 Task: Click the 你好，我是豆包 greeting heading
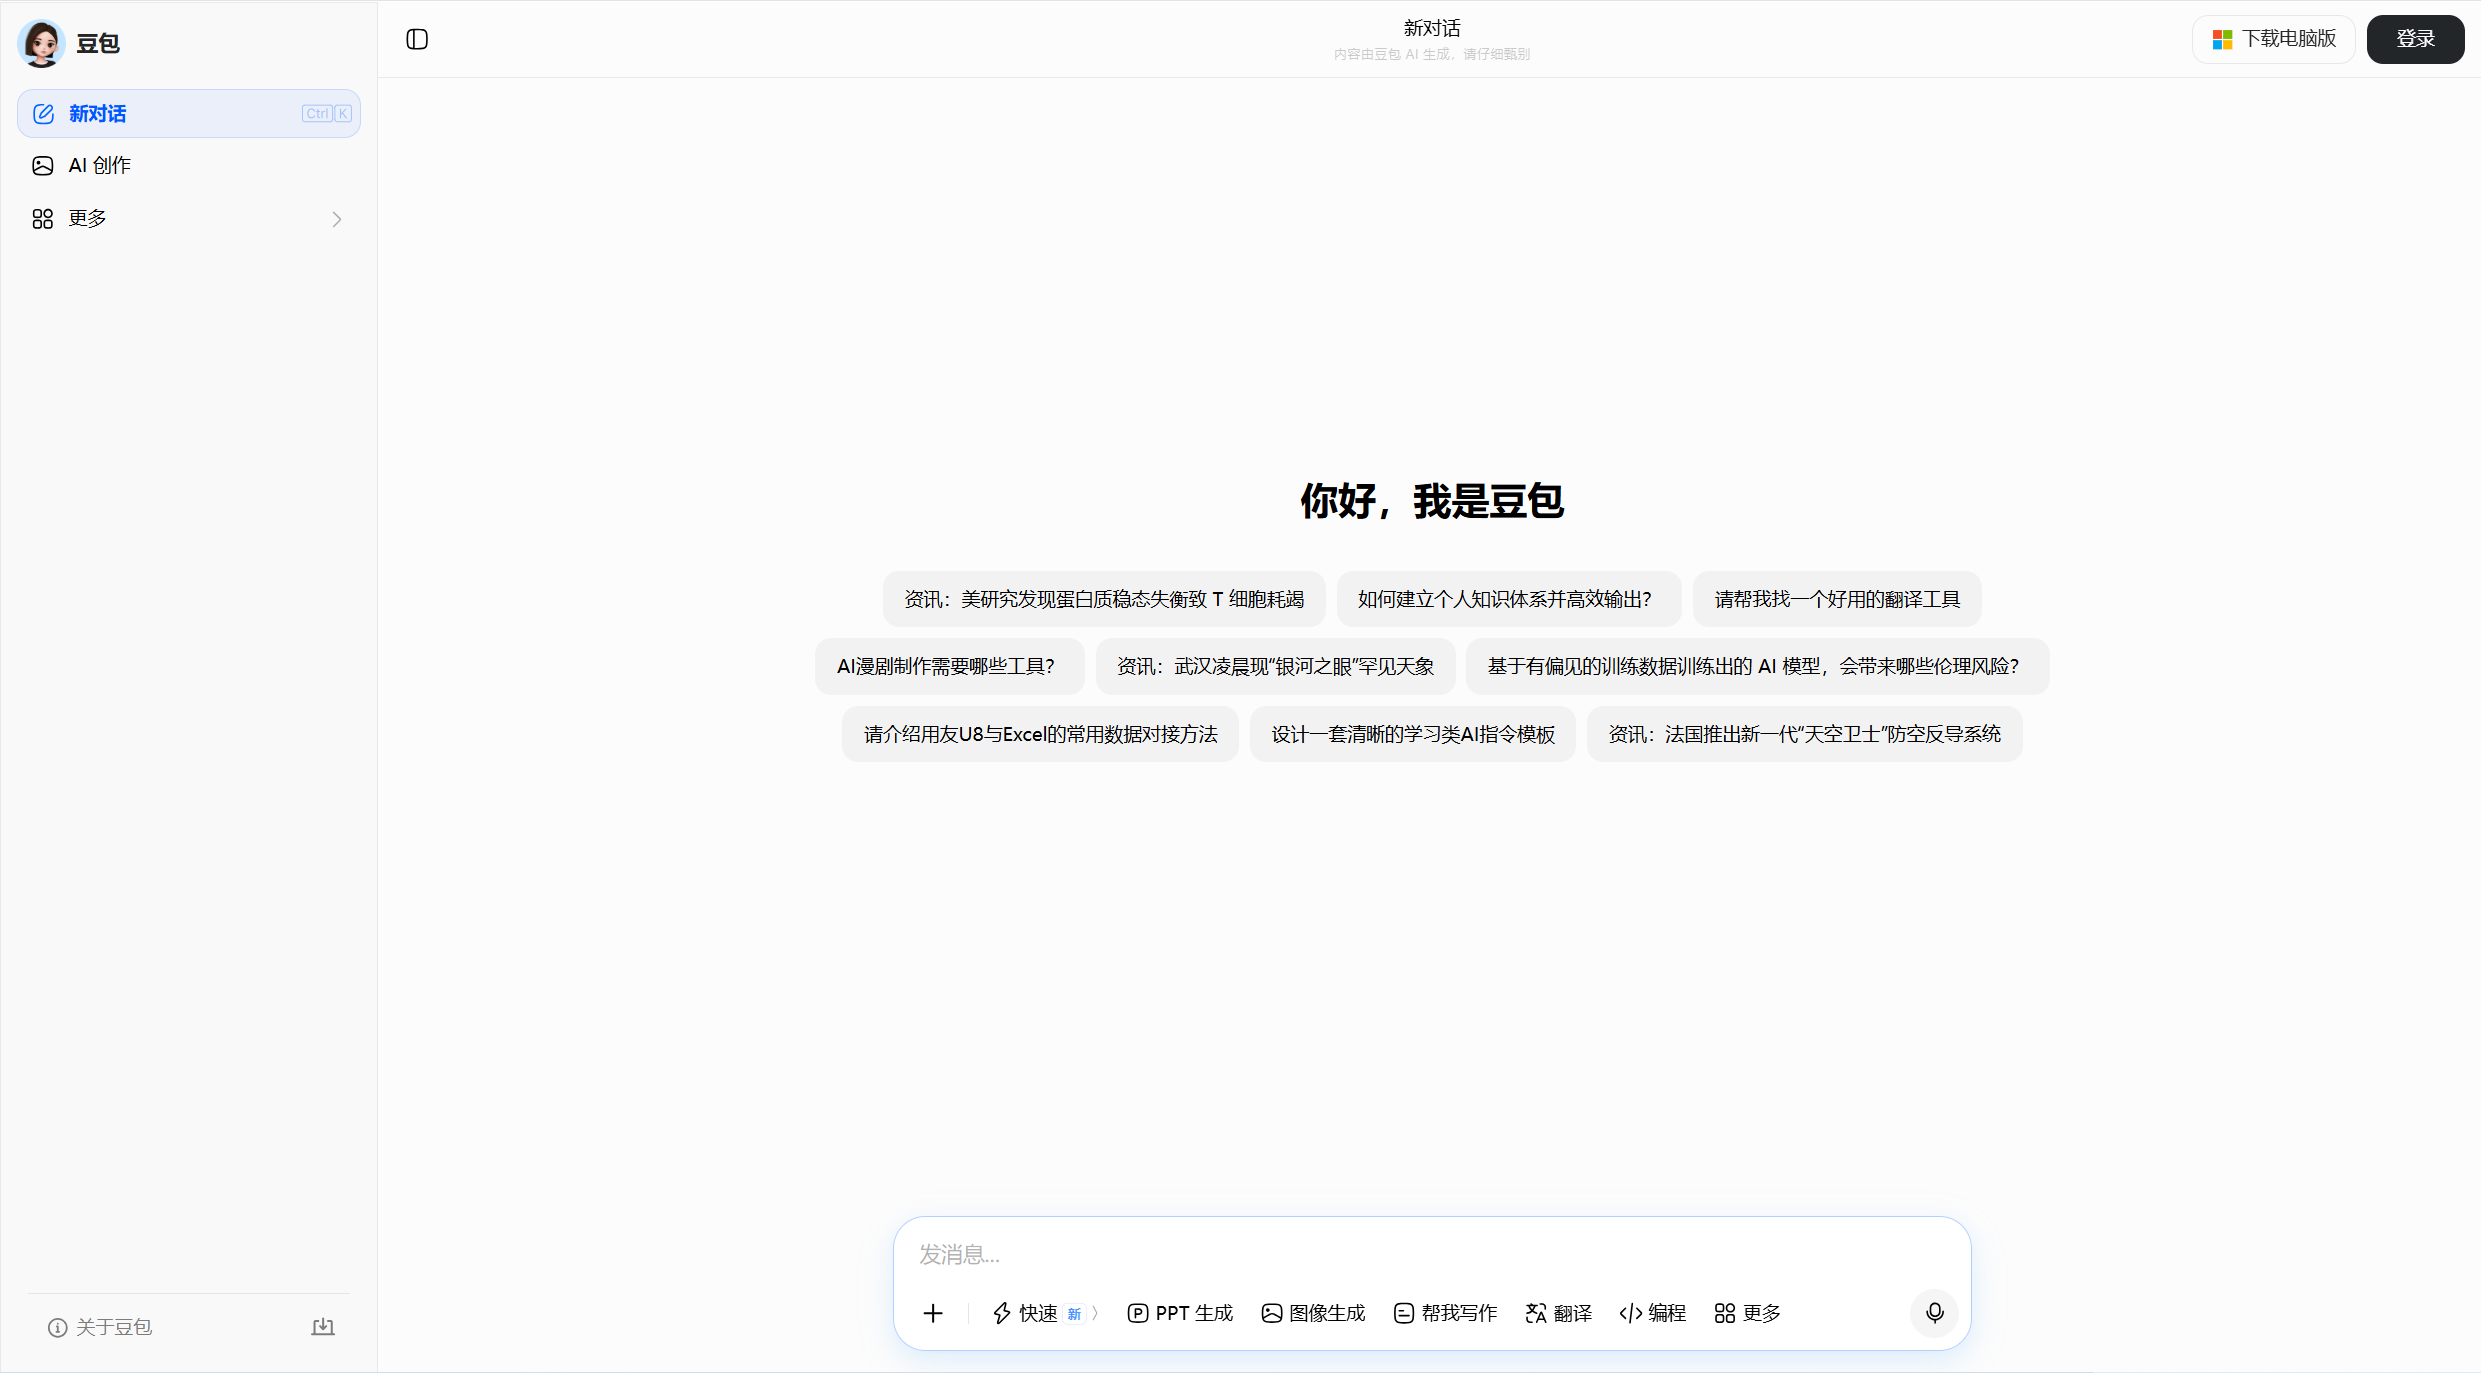point(1432,501)
